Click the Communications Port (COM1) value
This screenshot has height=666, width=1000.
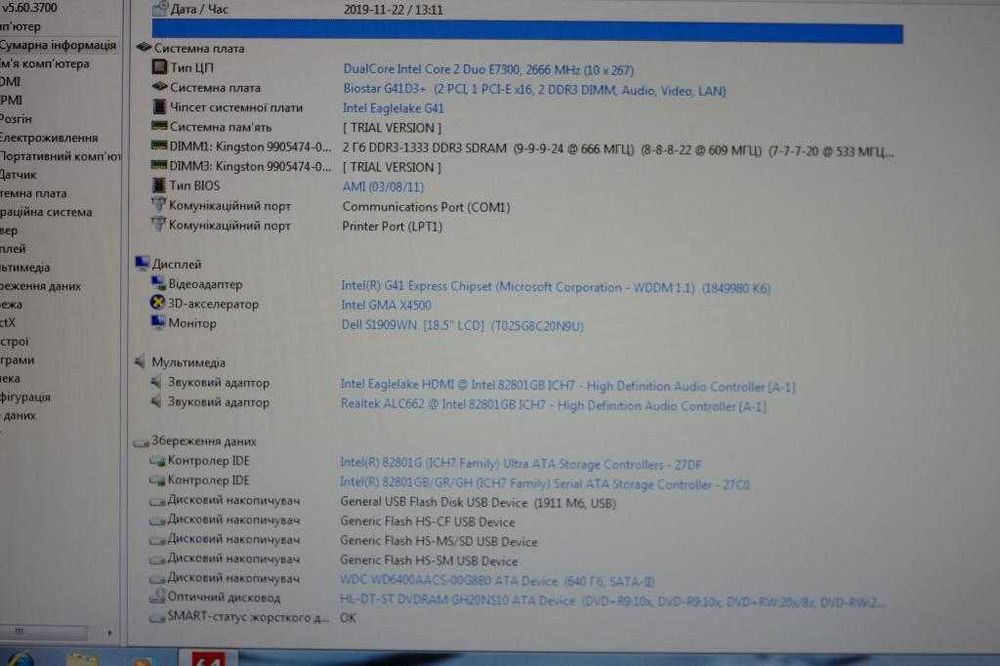pyautogui.click(x=426, y=207)
